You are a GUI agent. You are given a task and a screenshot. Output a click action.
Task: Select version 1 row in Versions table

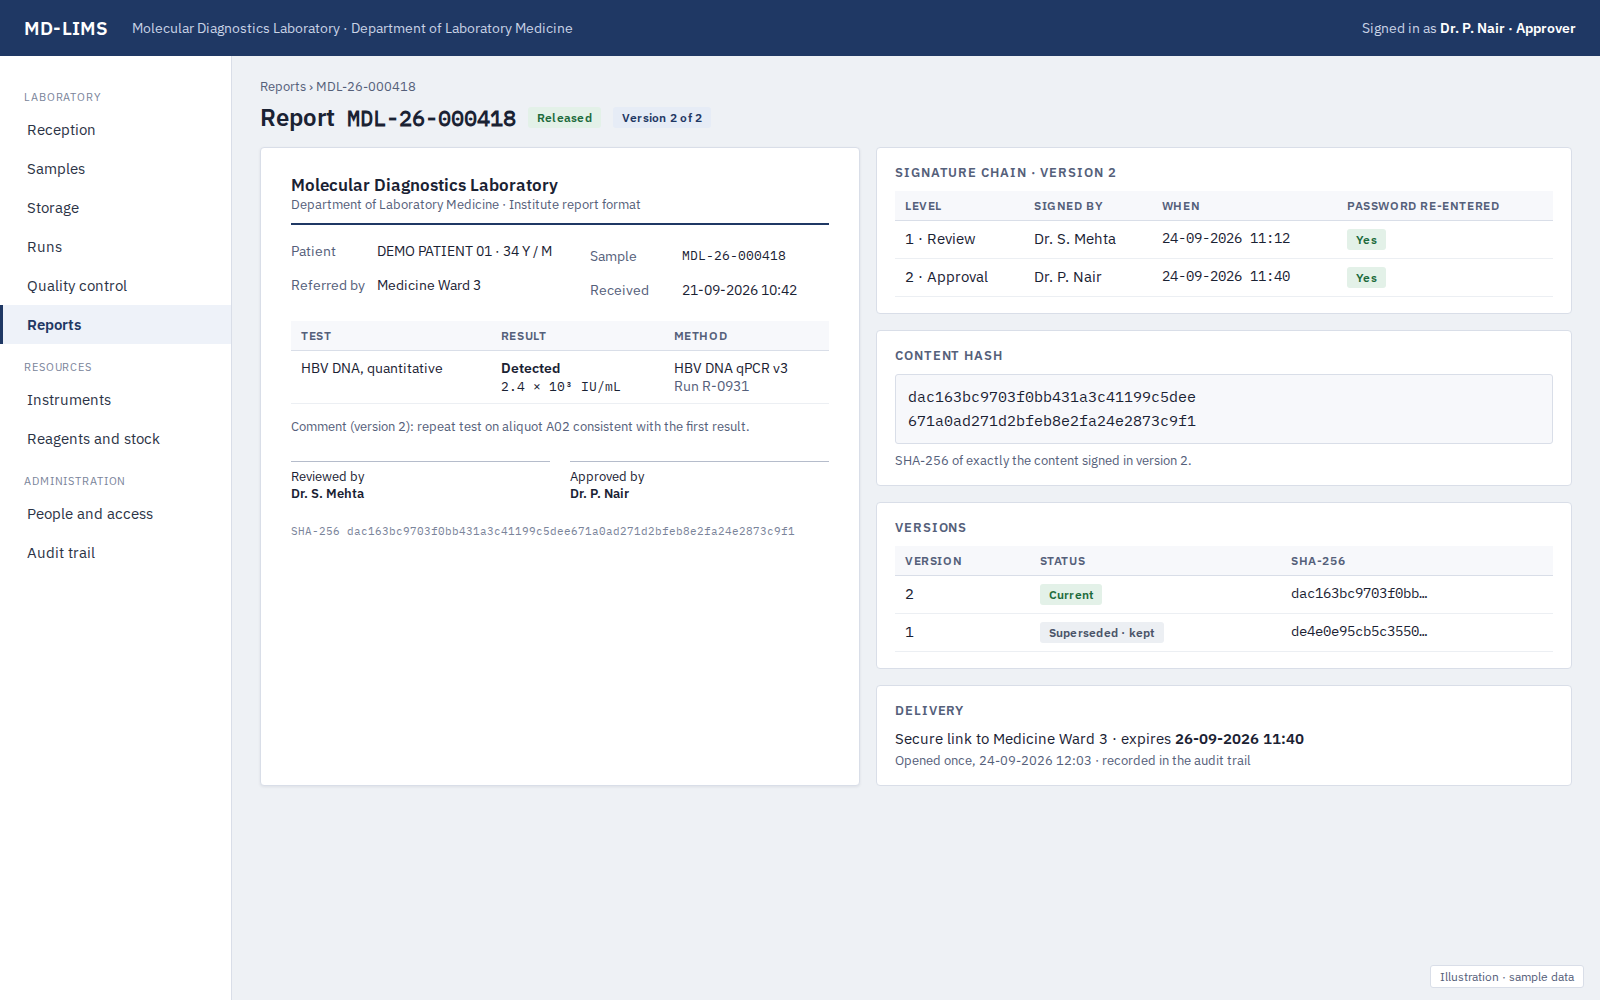point(1224,632)
